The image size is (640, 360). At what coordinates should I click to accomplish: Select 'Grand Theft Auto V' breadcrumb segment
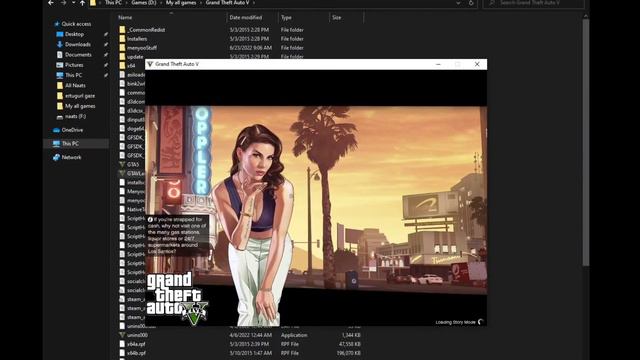(x=227, y=2)
